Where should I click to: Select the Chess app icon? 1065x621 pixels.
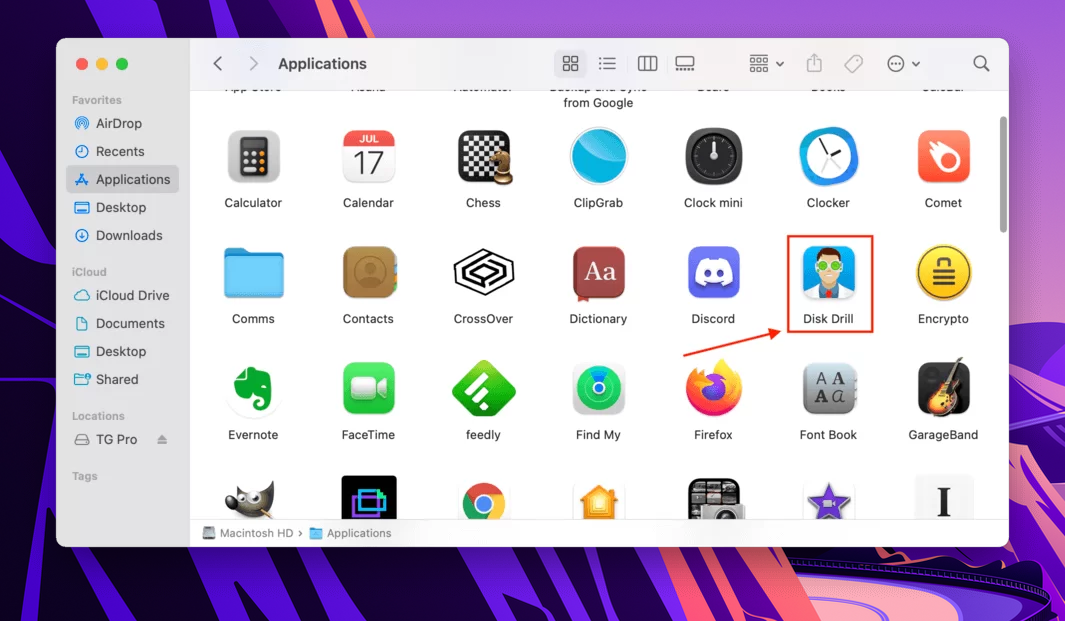click(x=484, y=157)
